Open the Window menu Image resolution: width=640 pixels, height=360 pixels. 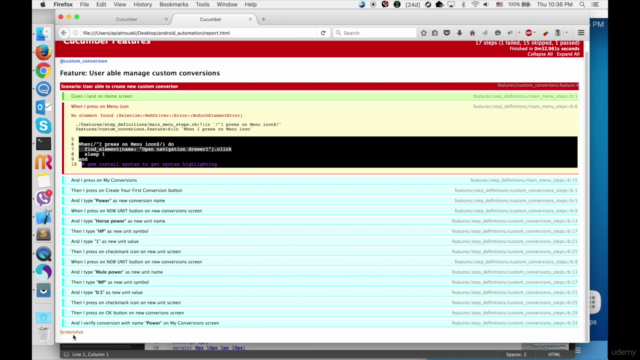[x=227, y=4]
